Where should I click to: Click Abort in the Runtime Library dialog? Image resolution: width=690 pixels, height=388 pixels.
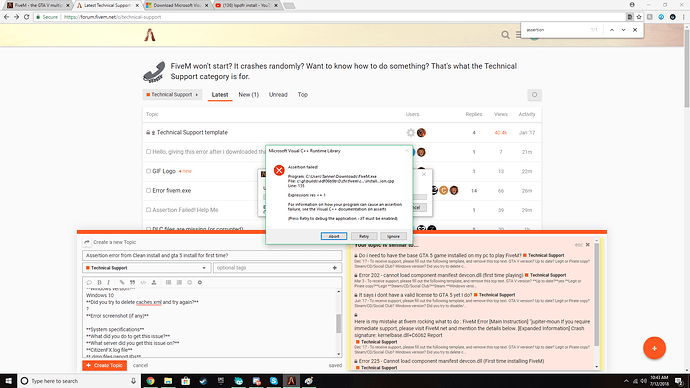334,236
